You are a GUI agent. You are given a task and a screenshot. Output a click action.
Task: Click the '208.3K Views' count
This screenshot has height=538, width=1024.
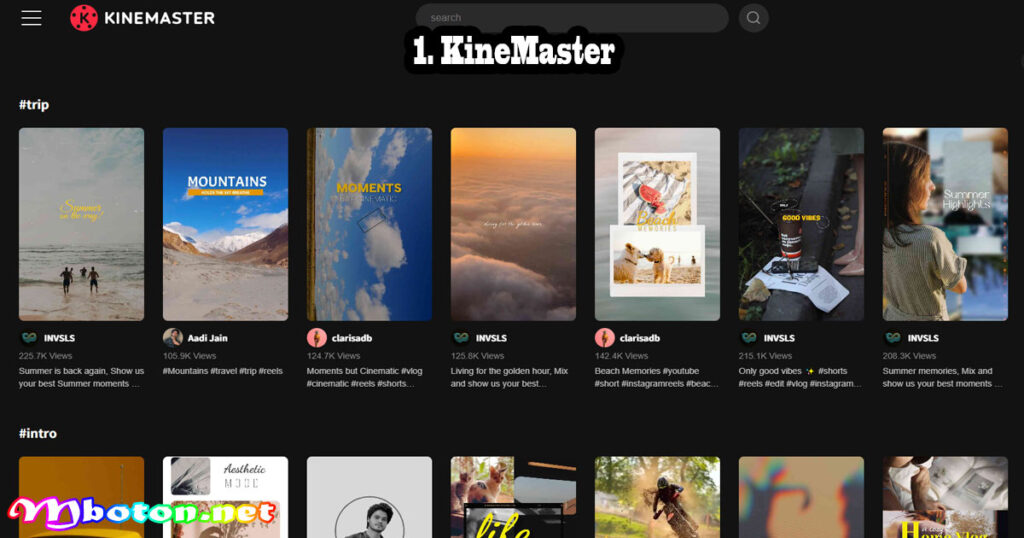click(910, 356)
